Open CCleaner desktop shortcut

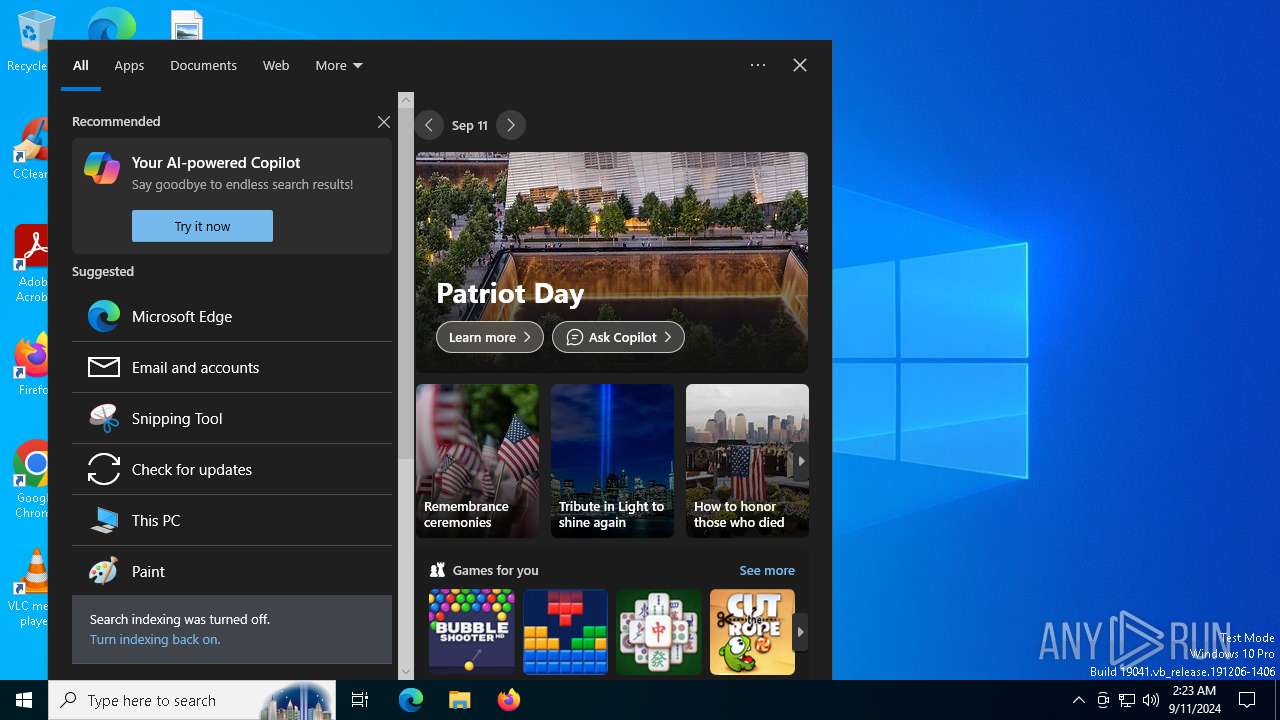(30, 149)
